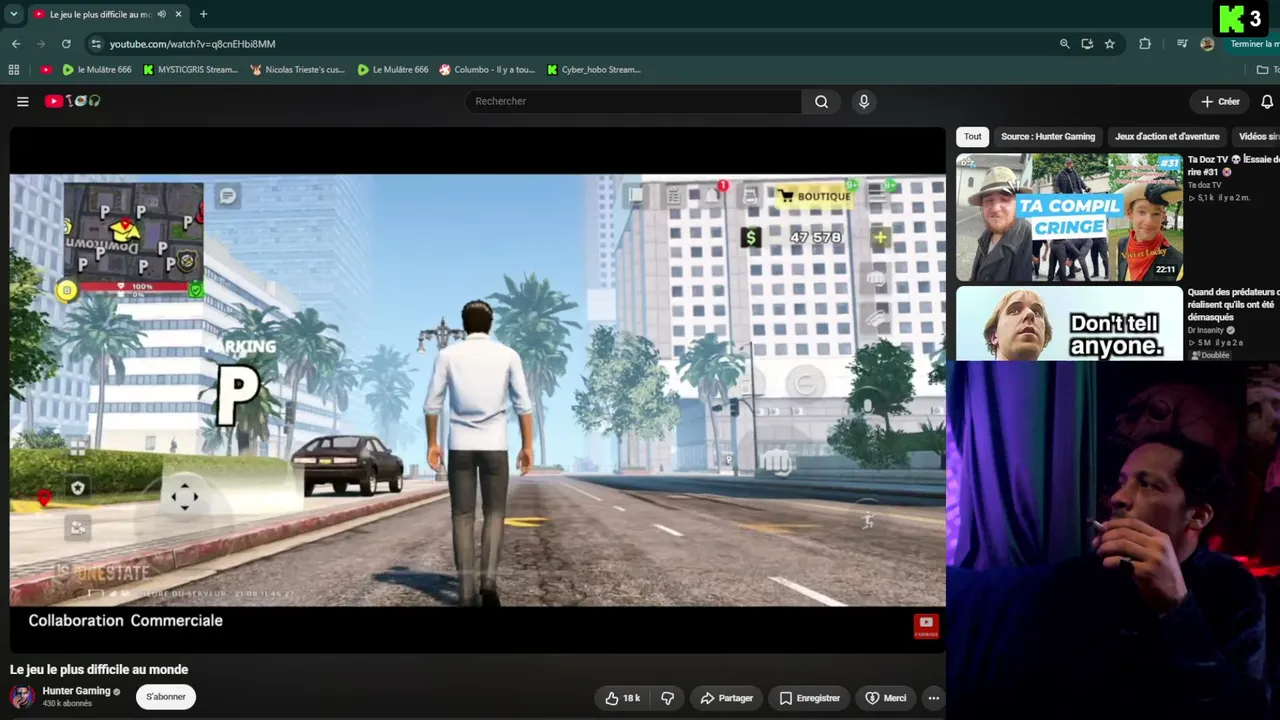This screenshot has height=720, width=1280.
Task: Click the address bar URL
Action: [192, 44]
